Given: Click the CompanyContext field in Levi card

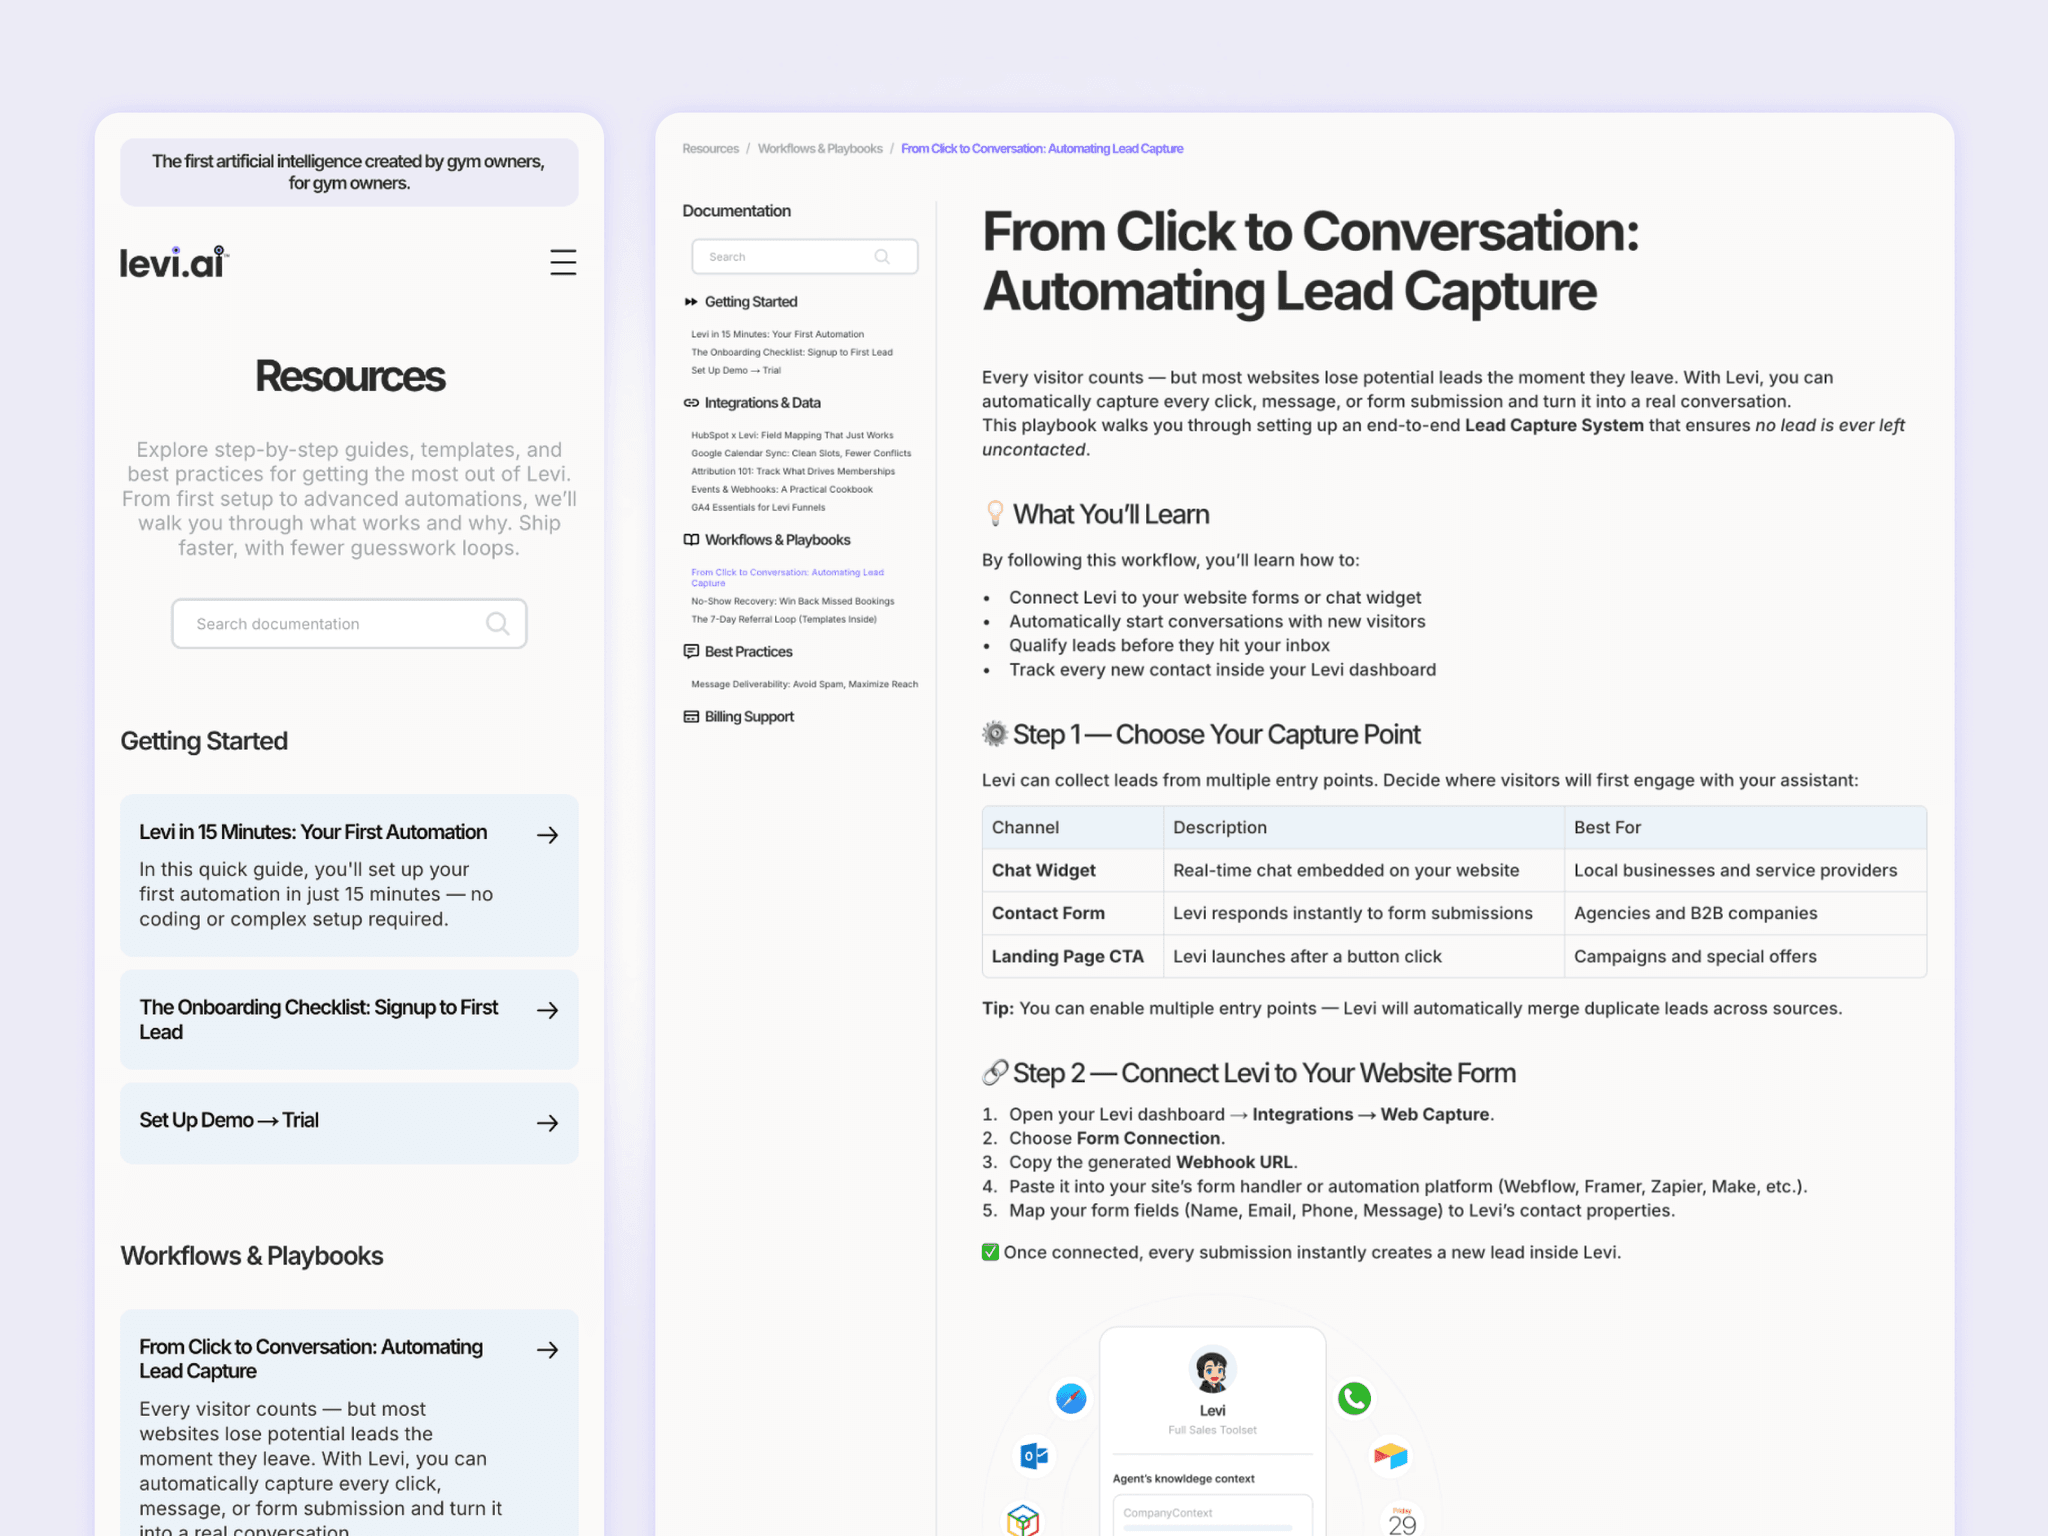Looking at the screenshot, I should 1212,1513.
